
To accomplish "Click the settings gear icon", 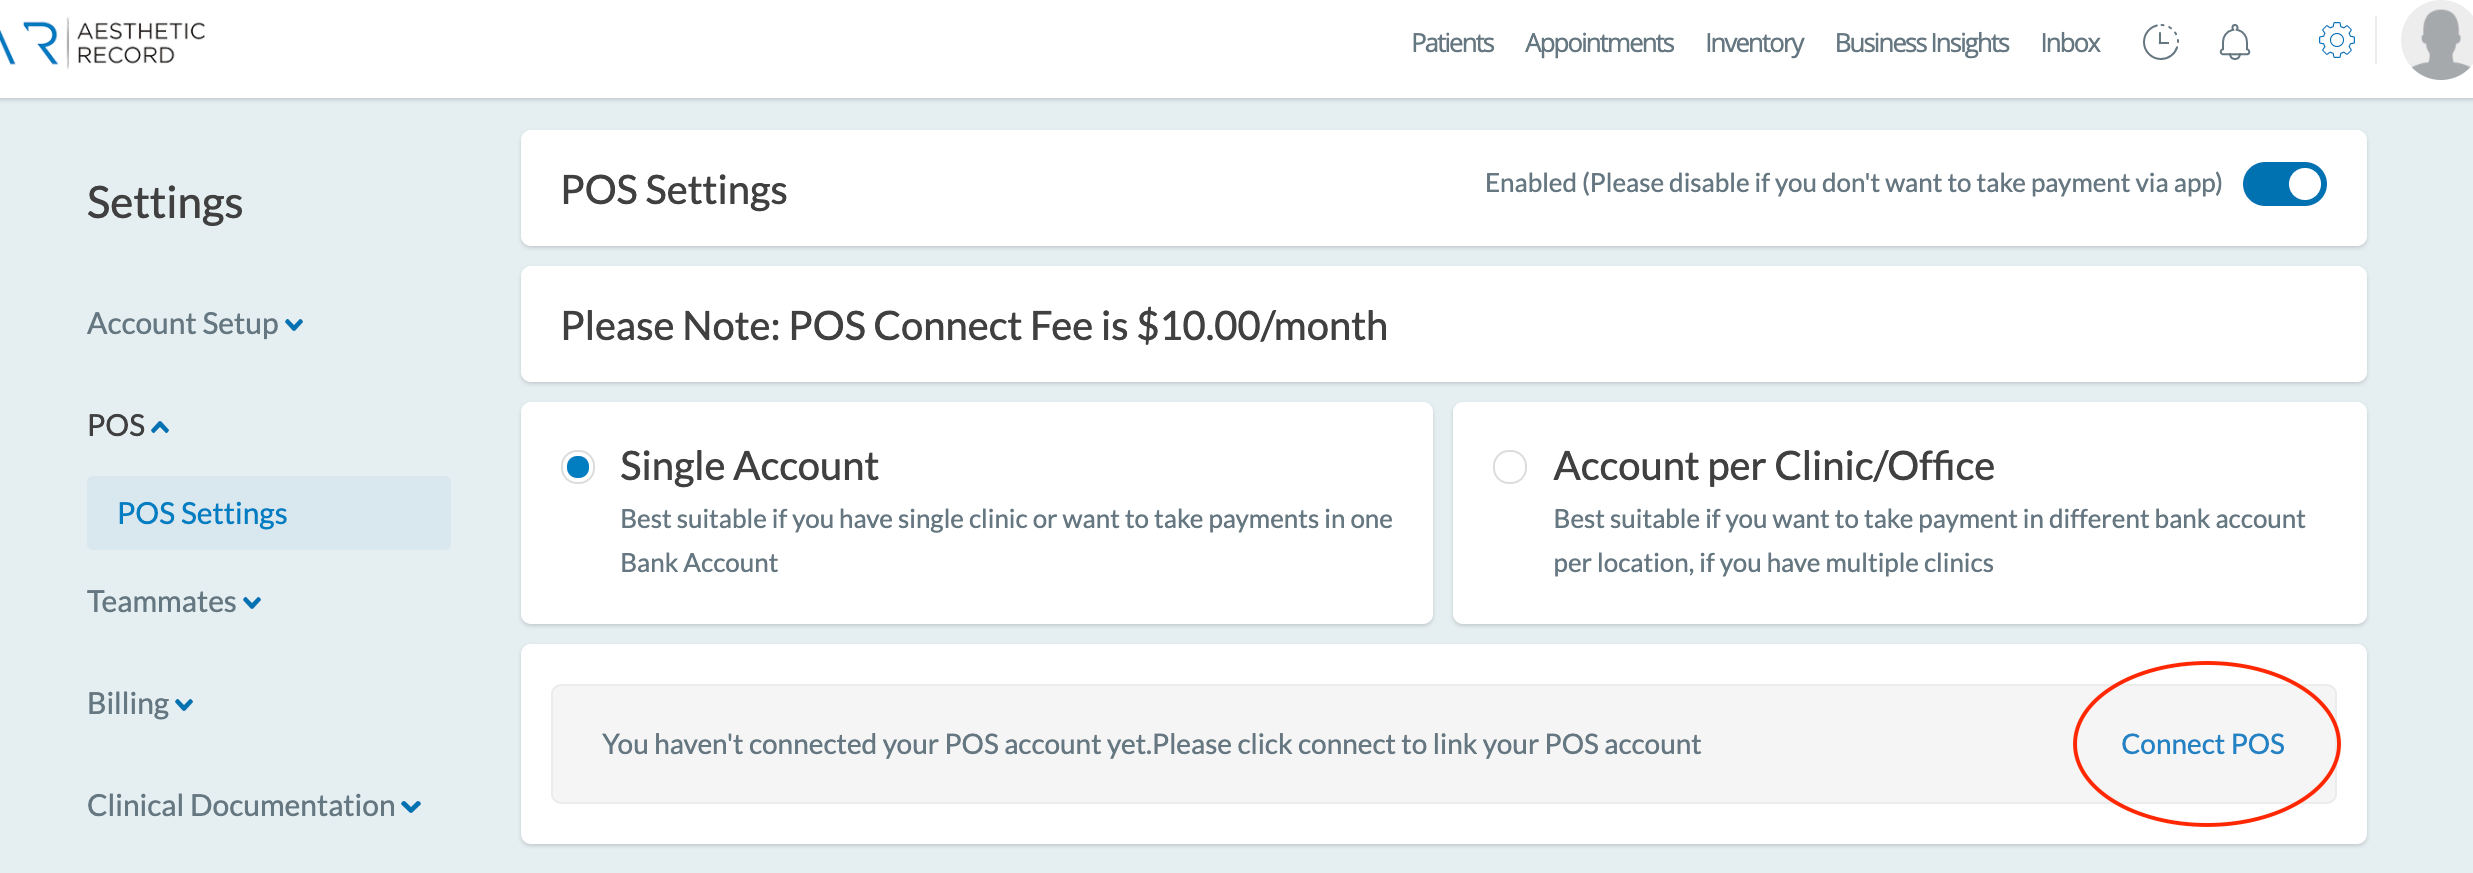I will click(2336, 41).
